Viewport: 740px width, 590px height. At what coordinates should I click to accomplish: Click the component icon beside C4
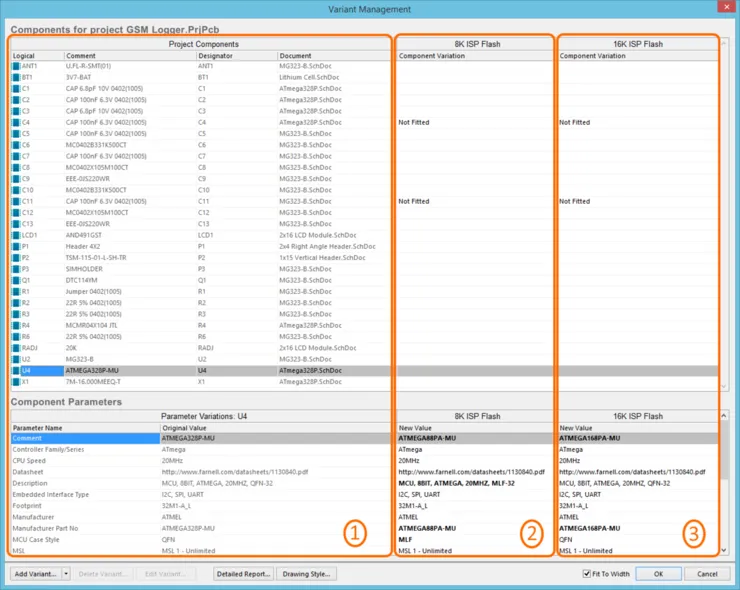click(x=16, y=122)
